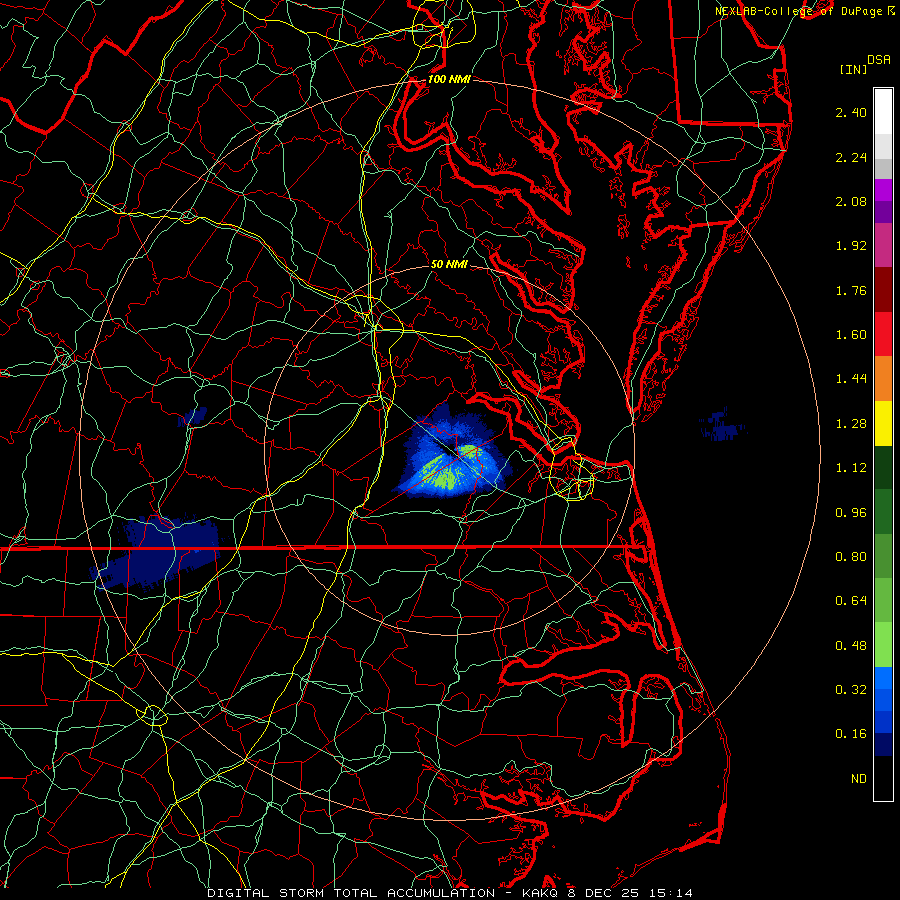900x900 pixels.
Task: Select the yellow legend swatch
Action: point(883,424)
